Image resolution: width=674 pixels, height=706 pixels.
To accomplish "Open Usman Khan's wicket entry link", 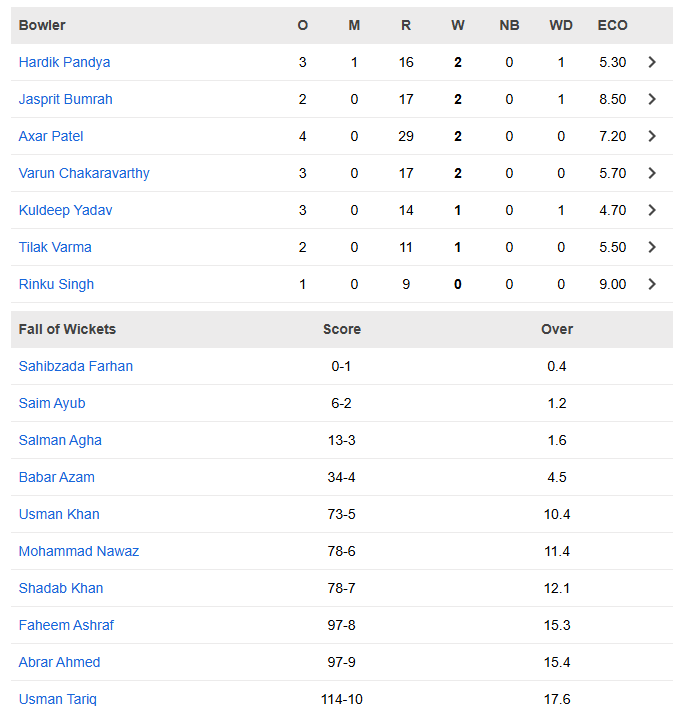I will click(x=59, y=514).
